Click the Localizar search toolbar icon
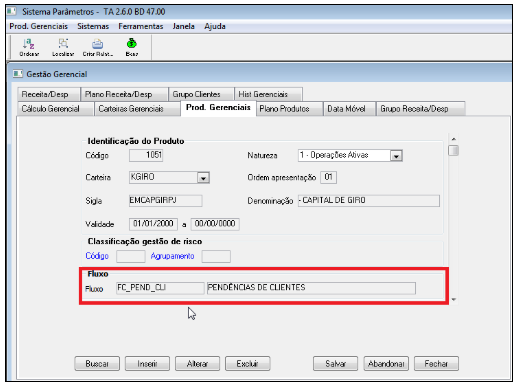 63,47
